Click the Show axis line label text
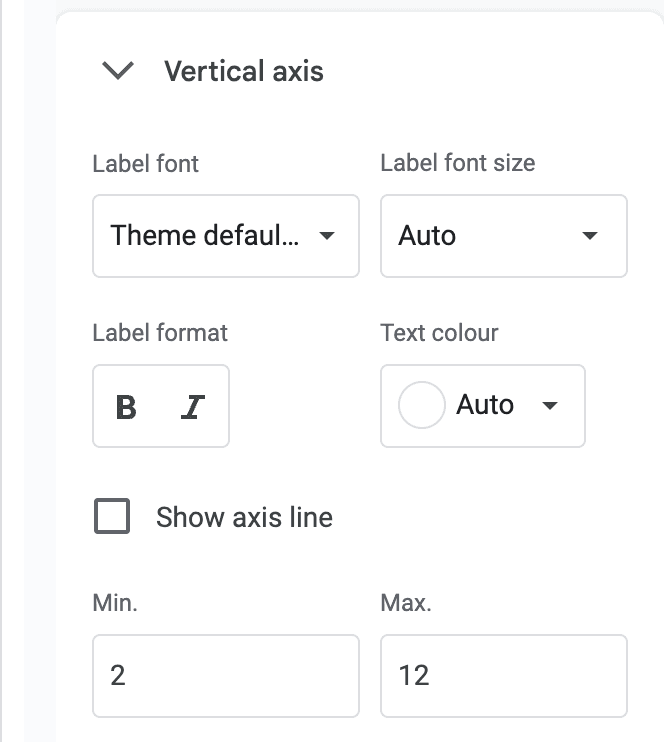Screen dimensions: 668x742 (244, 517)
